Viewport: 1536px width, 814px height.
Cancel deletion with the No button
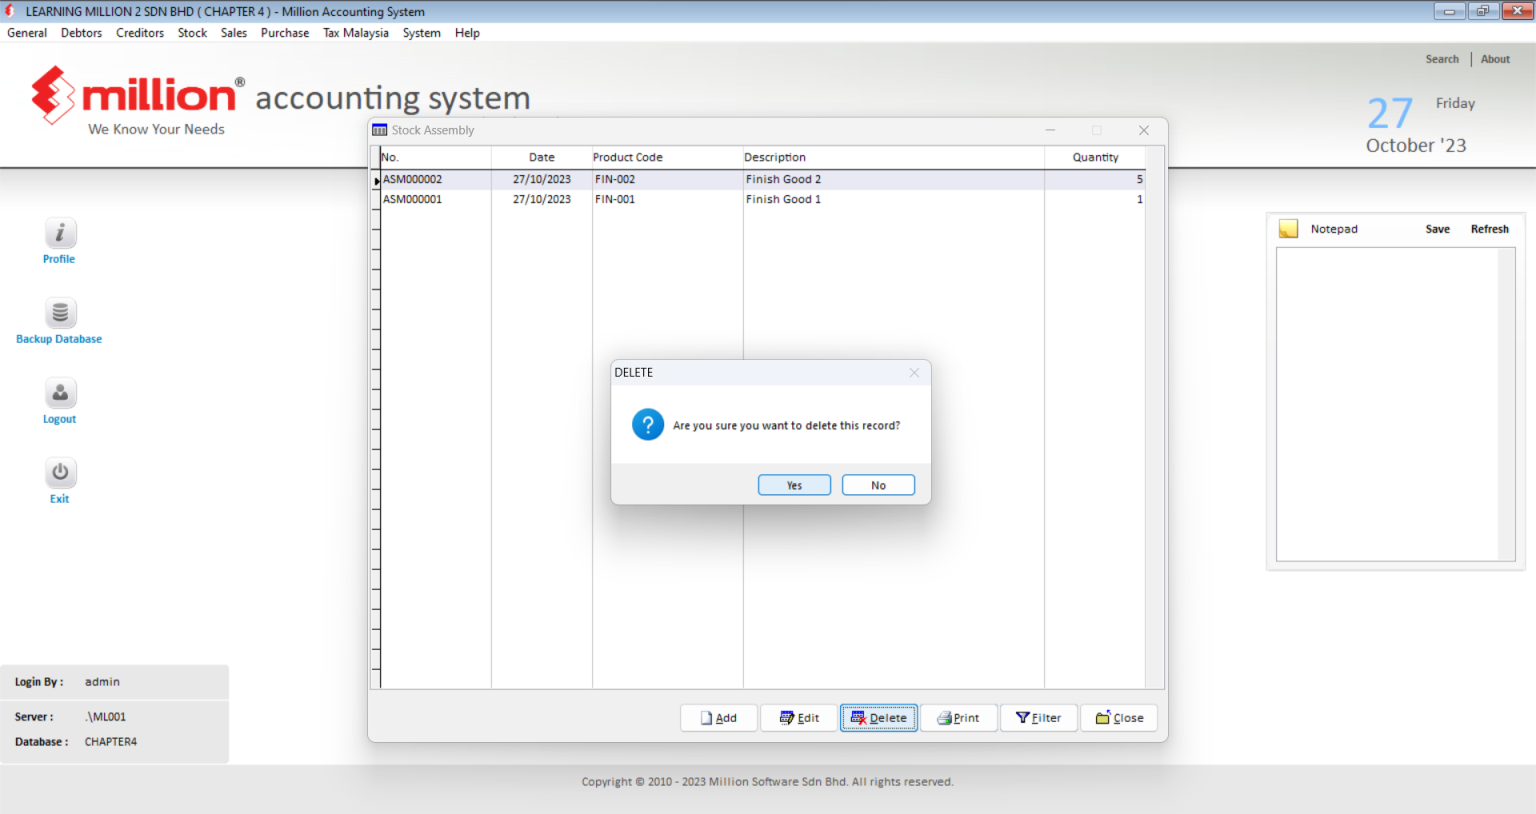point(878,485)
